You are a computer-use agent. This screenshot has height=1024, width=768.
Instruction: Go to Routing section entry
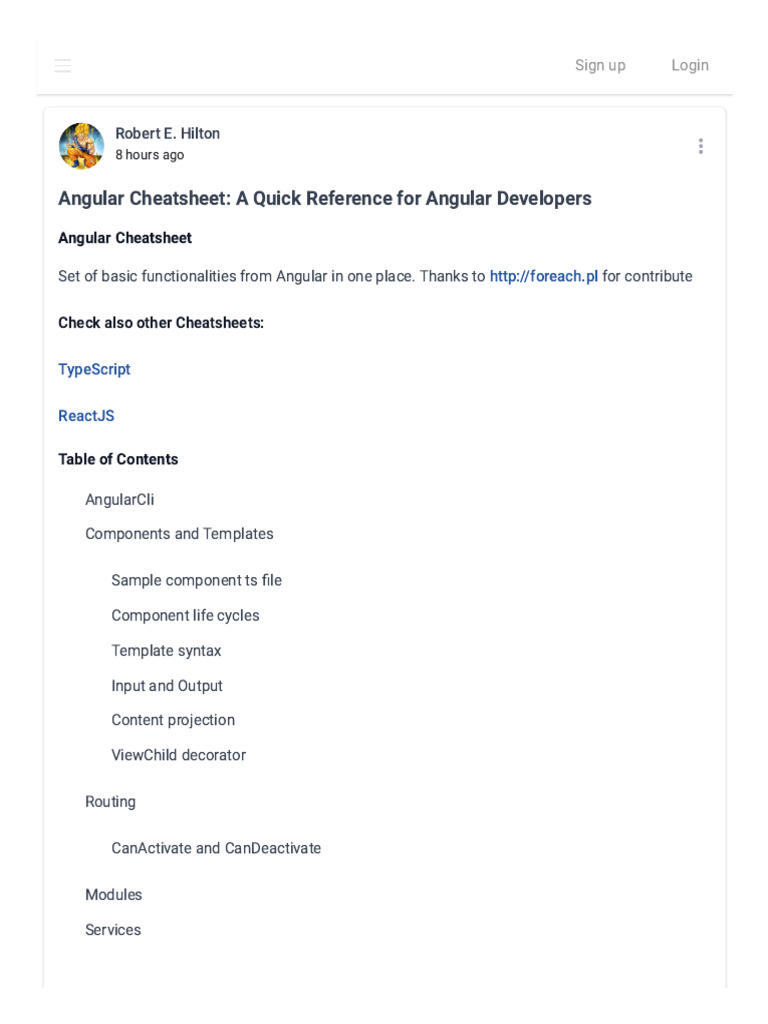click(110, 802)
